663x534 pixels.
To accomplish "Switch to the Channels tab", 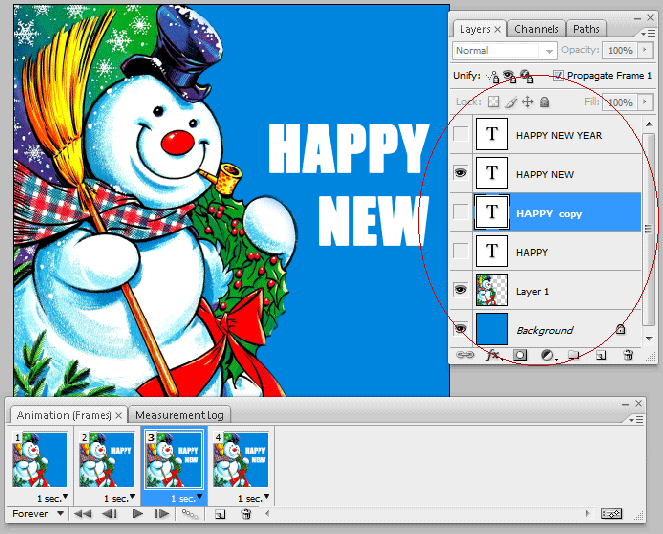I will [537, 30].
